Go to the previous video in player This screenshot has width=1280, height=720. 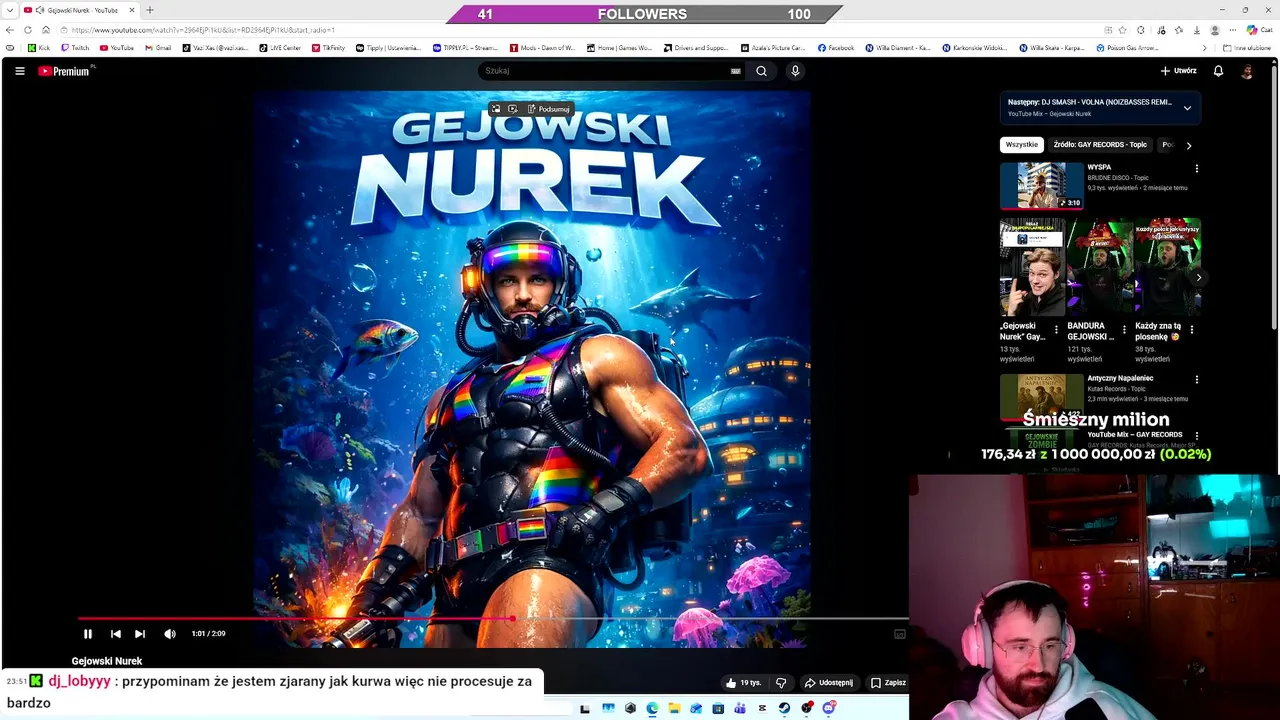pos(115,634)
